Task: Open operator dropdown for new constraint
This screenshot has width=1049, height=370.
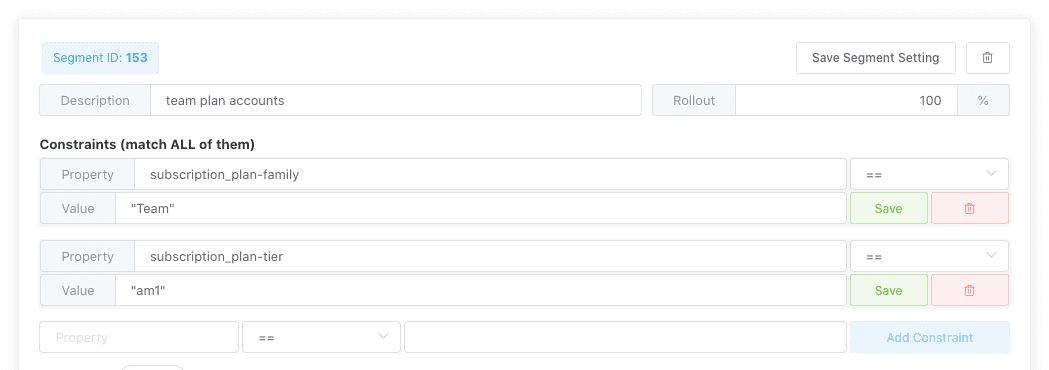Action: click(321, 337)
